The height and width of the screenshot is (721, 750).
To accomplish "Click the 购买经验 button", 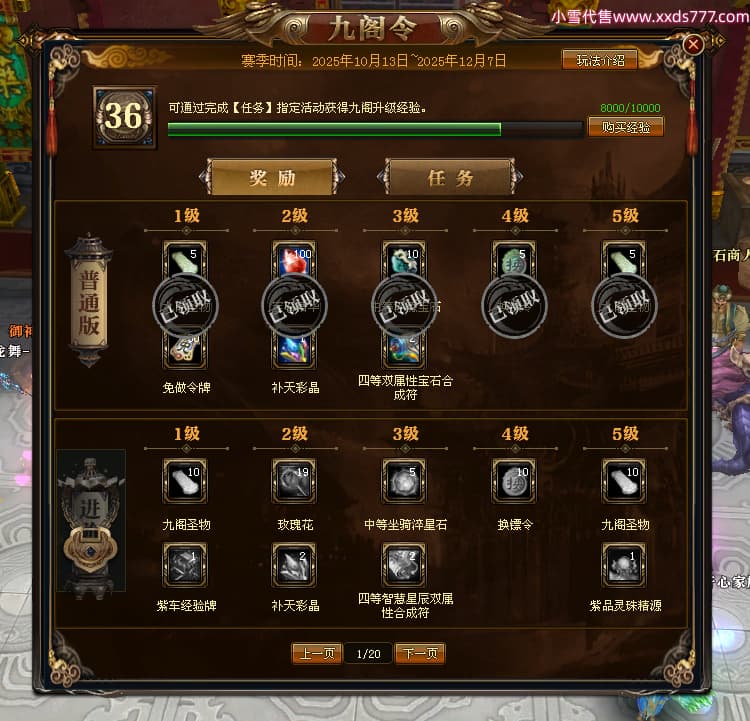I will 625,127.
